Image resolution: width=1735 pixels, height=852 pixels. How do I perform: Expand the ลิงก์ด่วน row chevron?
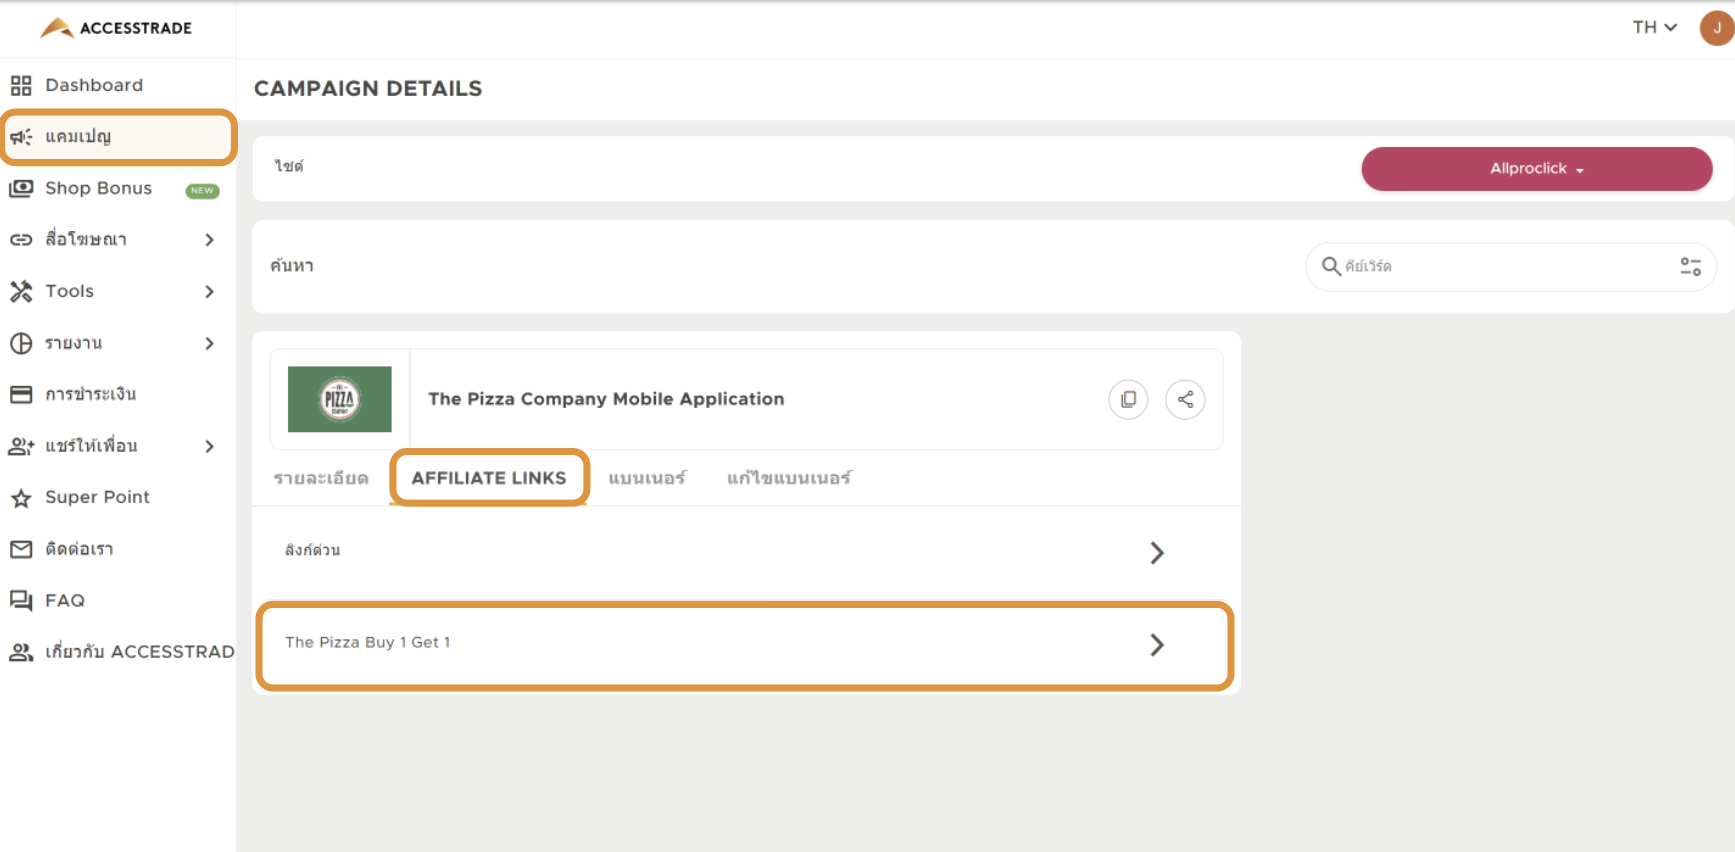1157,553
